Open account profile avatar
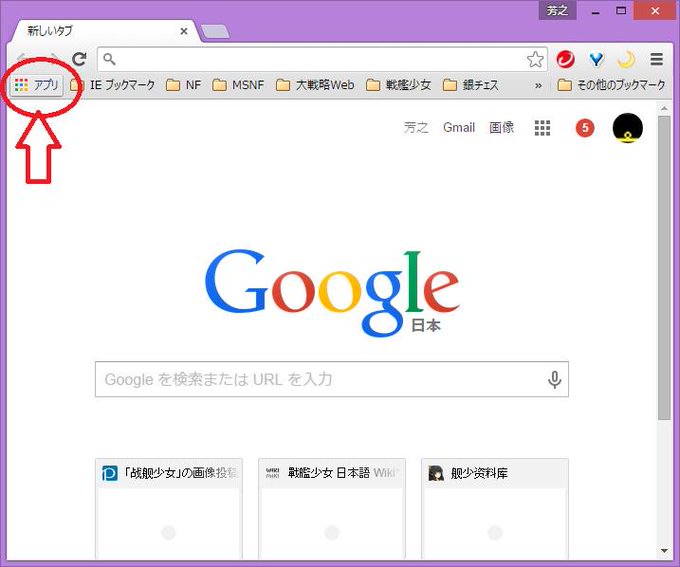 pyautogui.click(x=628, y=128)
